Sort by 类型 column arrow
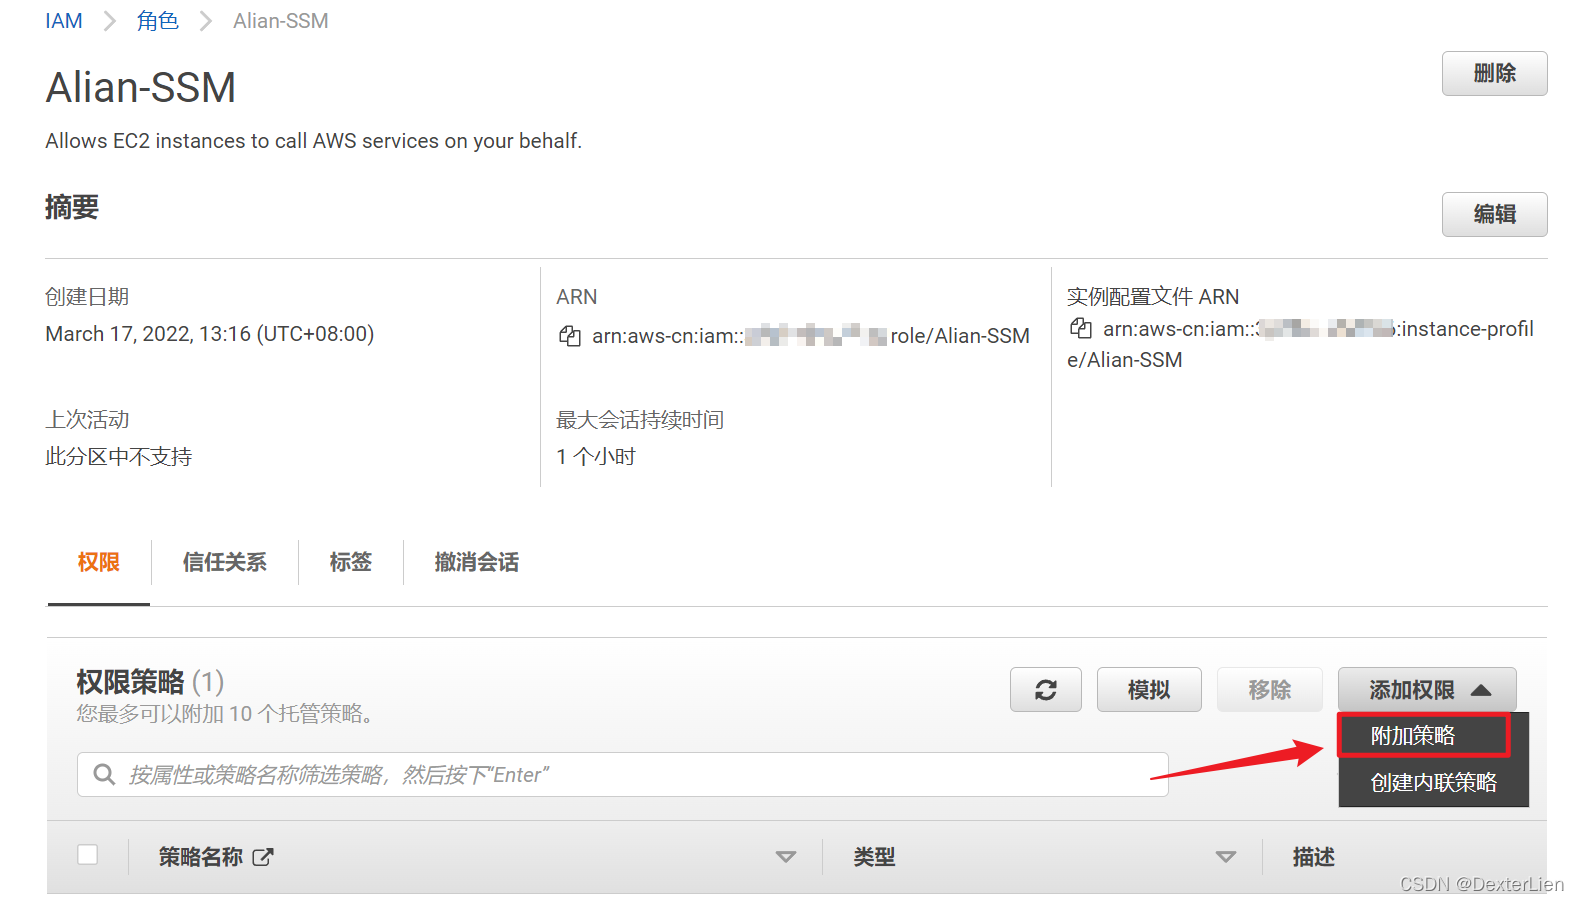Viewport: 1579px width, 901px height. click(x=1226, y=857)
